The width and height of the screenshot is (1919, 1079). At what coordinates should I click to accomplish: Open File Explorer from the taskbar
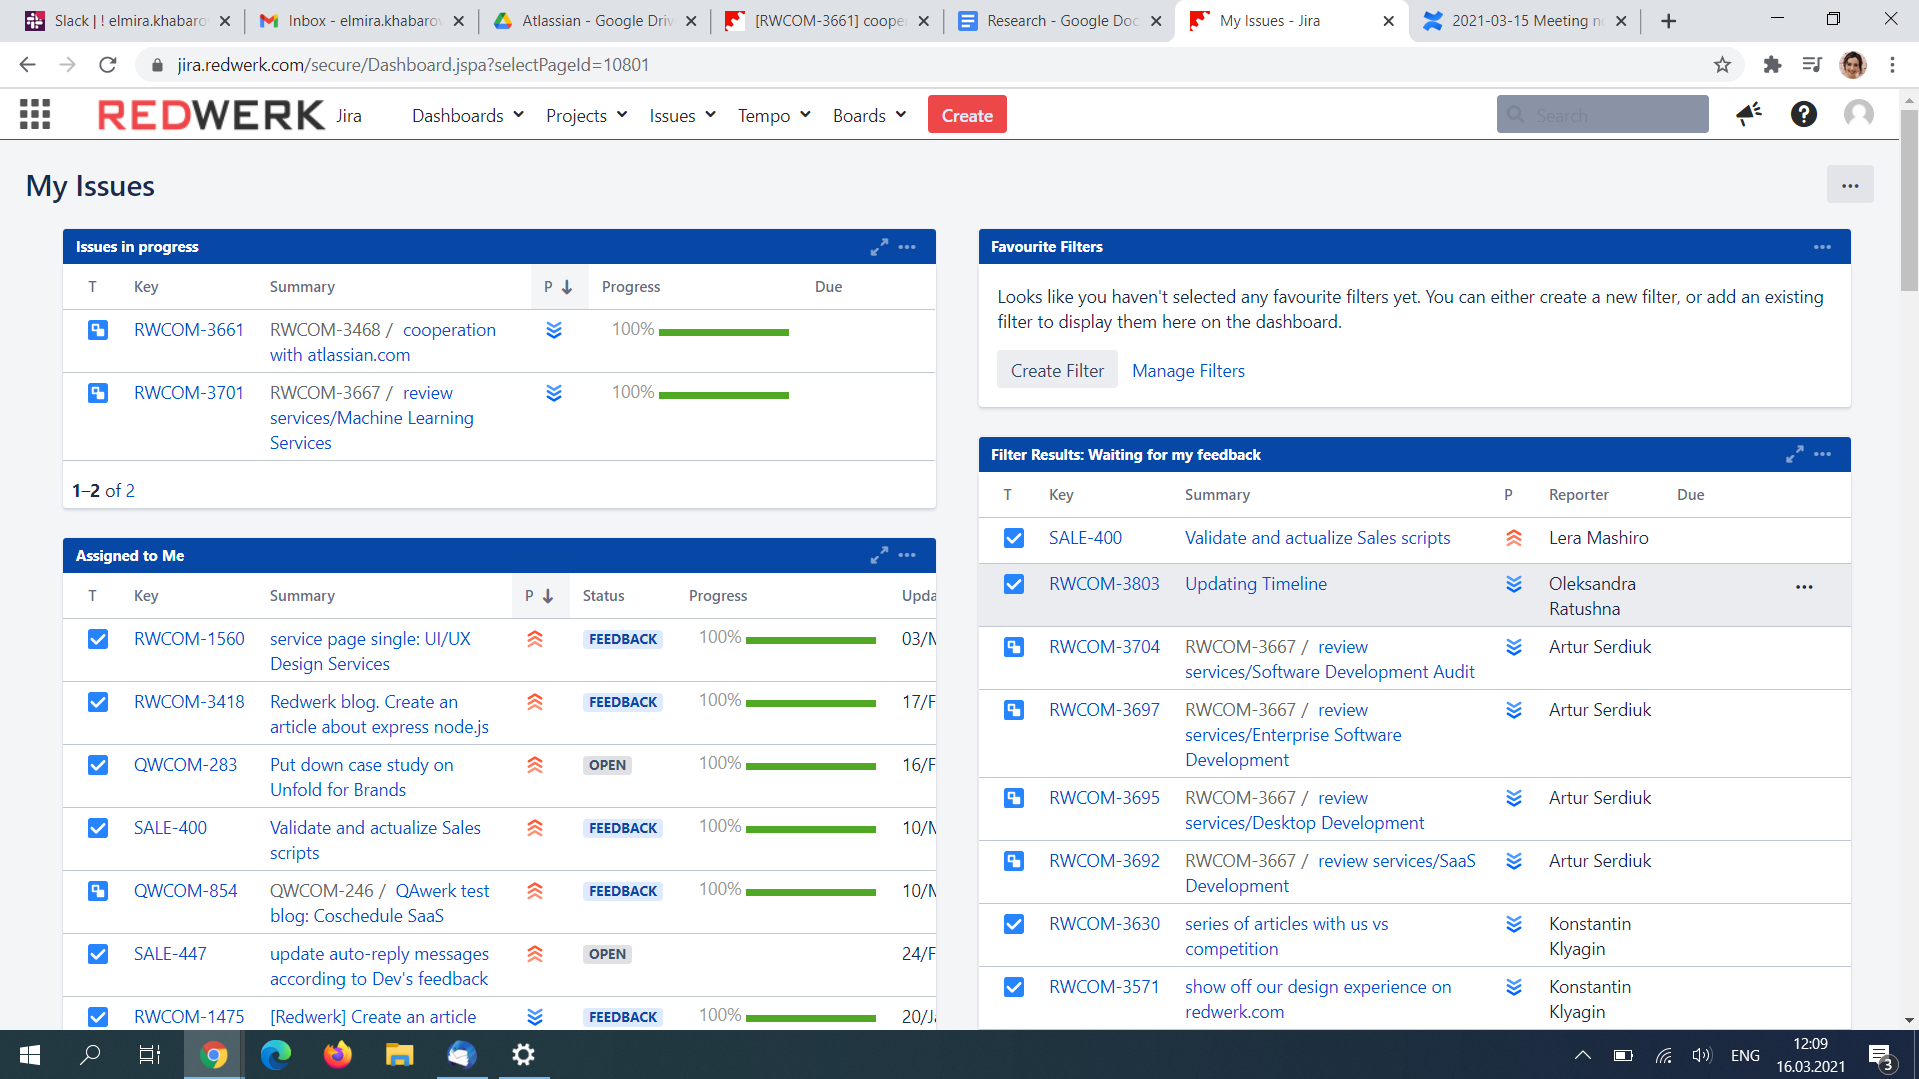(x=400, y=1055)
